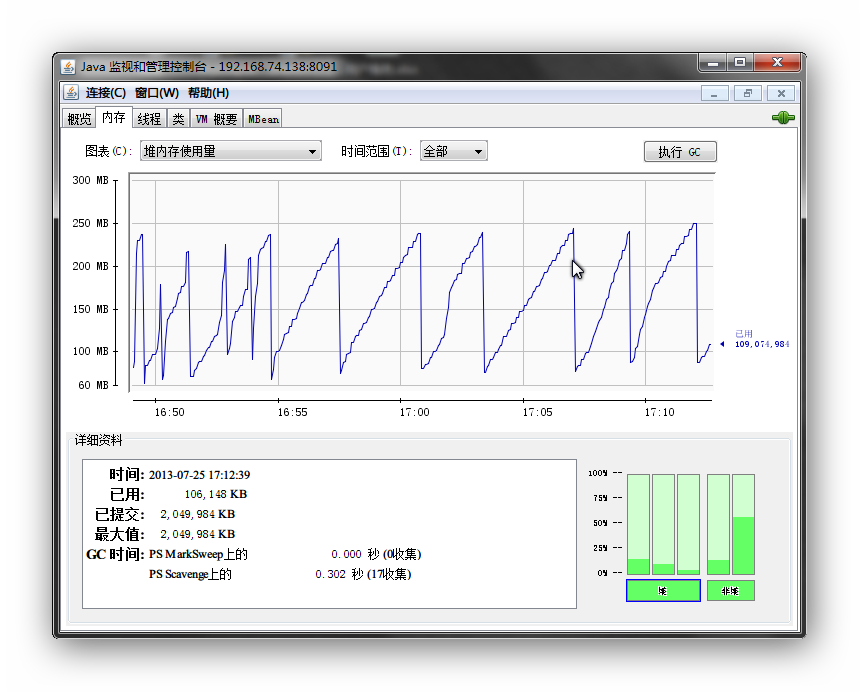Click the second heap memory pool bar
The width and height of the screenshot is (860, 692).
[x=664, y=524]
